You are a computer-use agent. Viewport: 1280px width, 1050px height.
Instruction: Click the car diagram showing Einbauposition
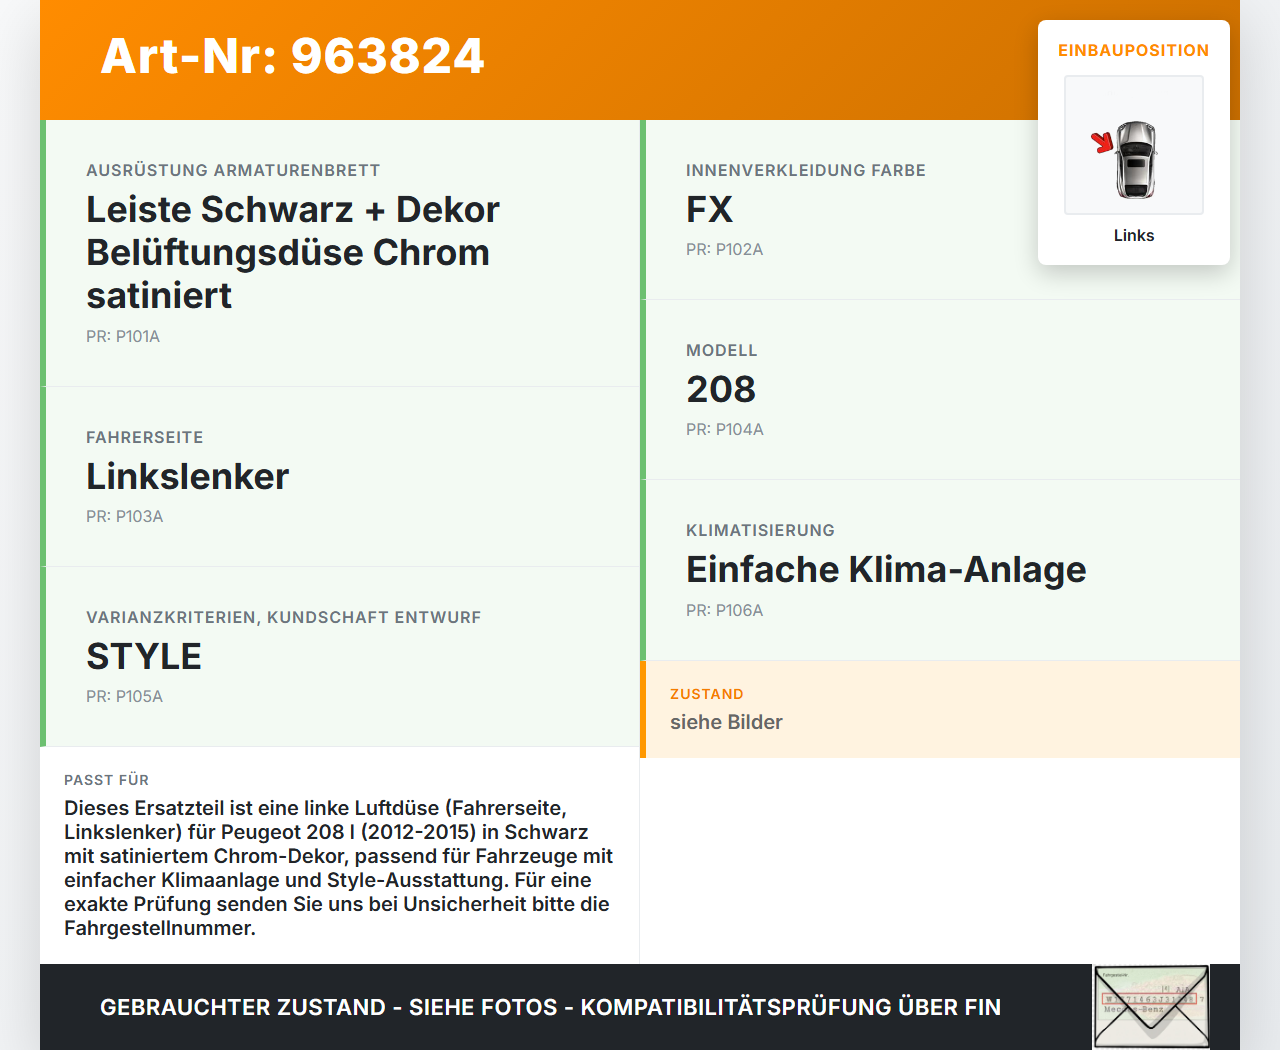click(x=1133, y=145)
